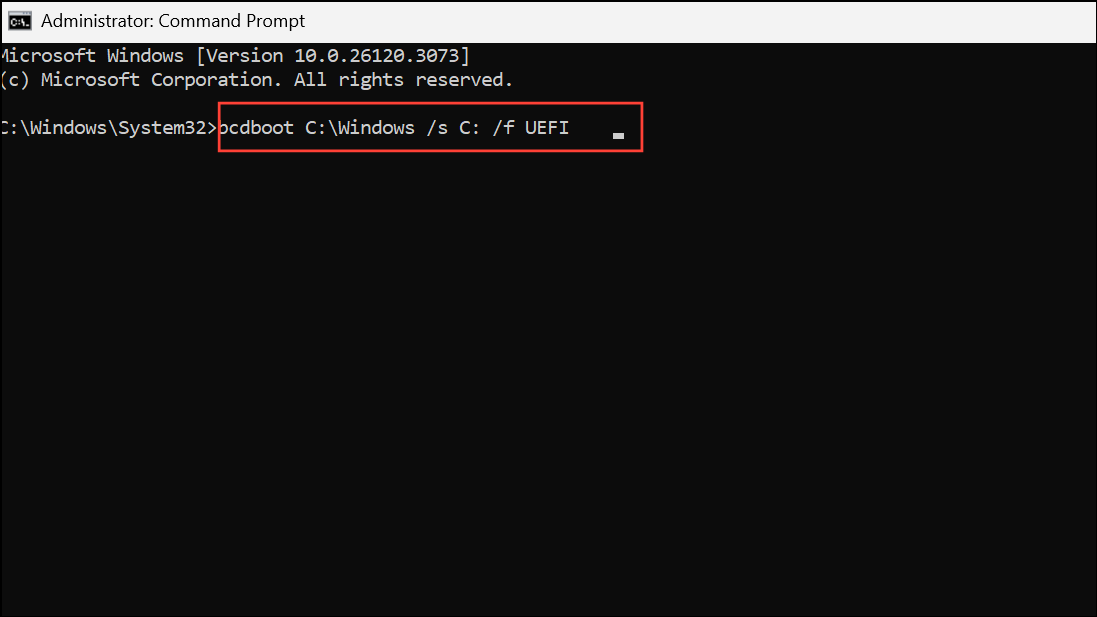
Task: Click the title bar of the console window
Action: tap(600, 20)
